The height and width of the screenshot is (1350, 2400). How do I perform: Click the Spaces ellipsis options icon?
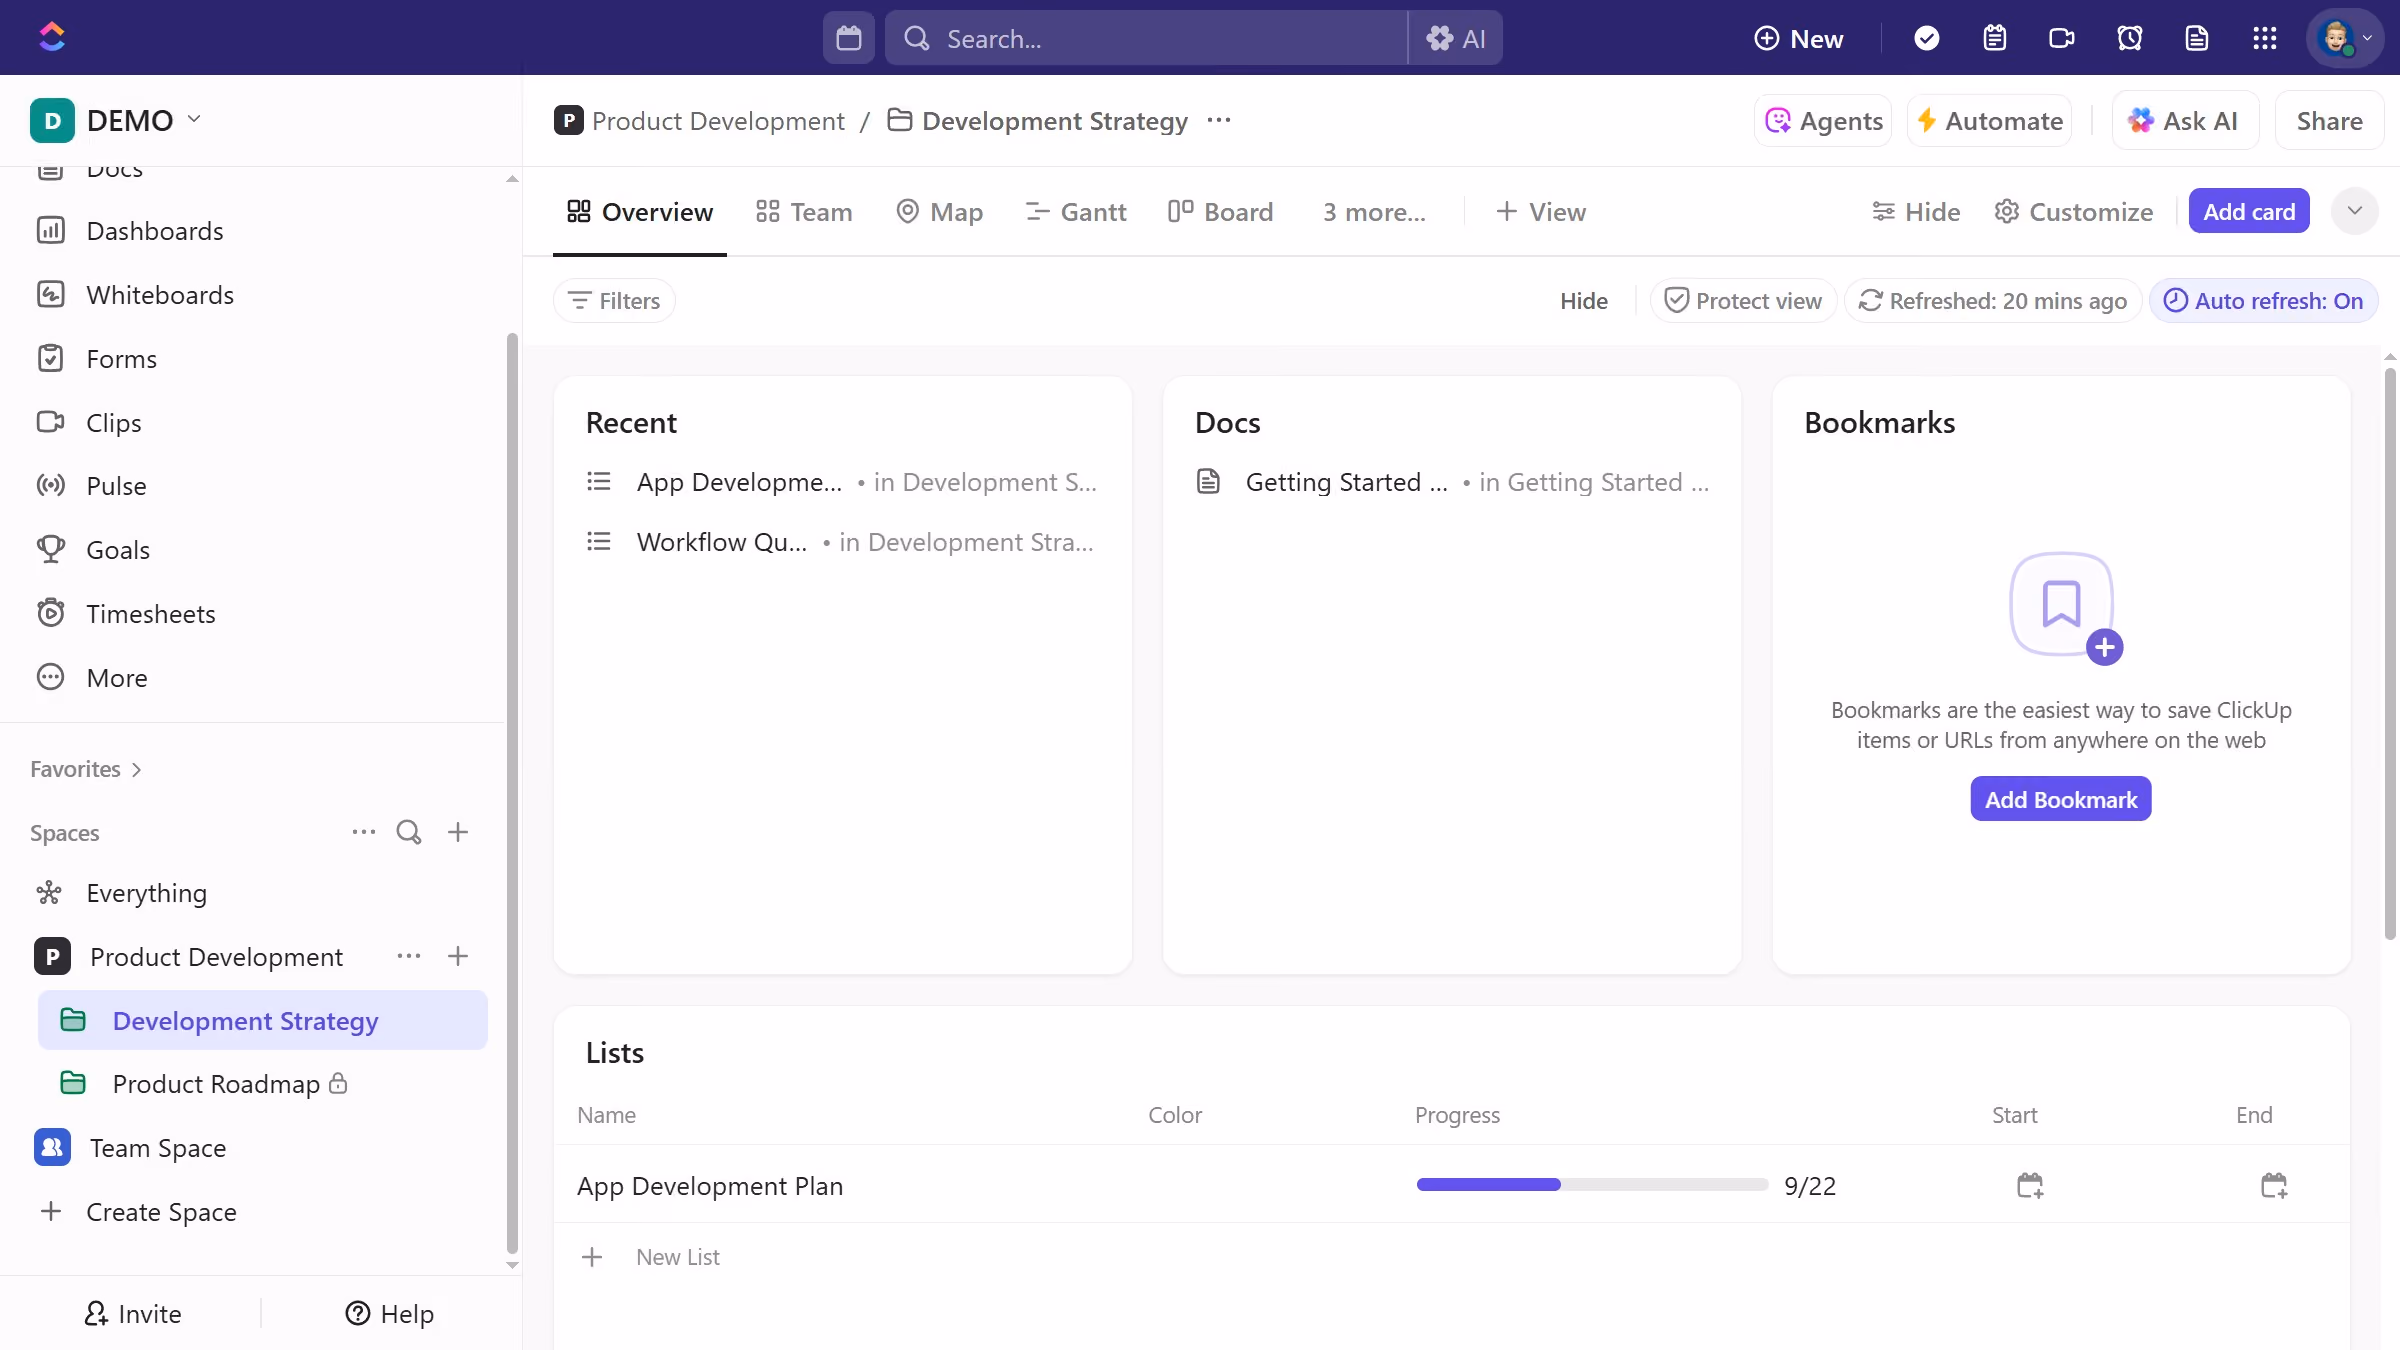pyautogui.click(x=363, y=832)
